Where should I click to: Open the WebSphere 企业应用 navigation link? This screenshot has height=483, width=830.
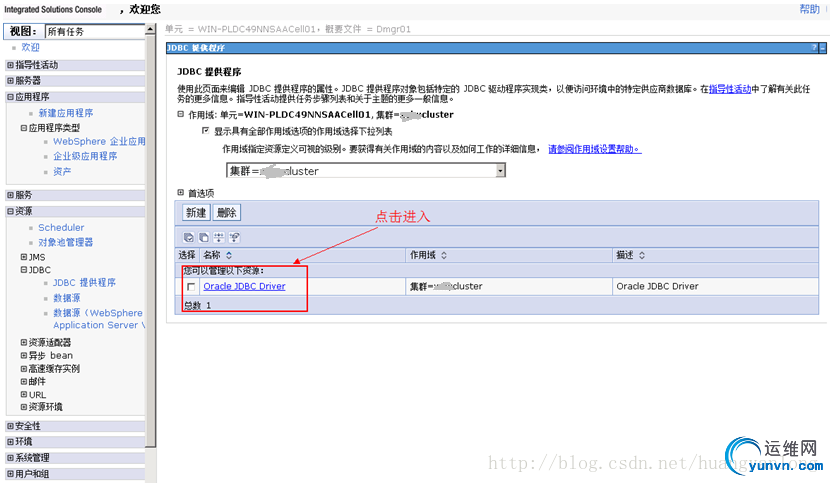pyautogui.click(x=99, y=141)
